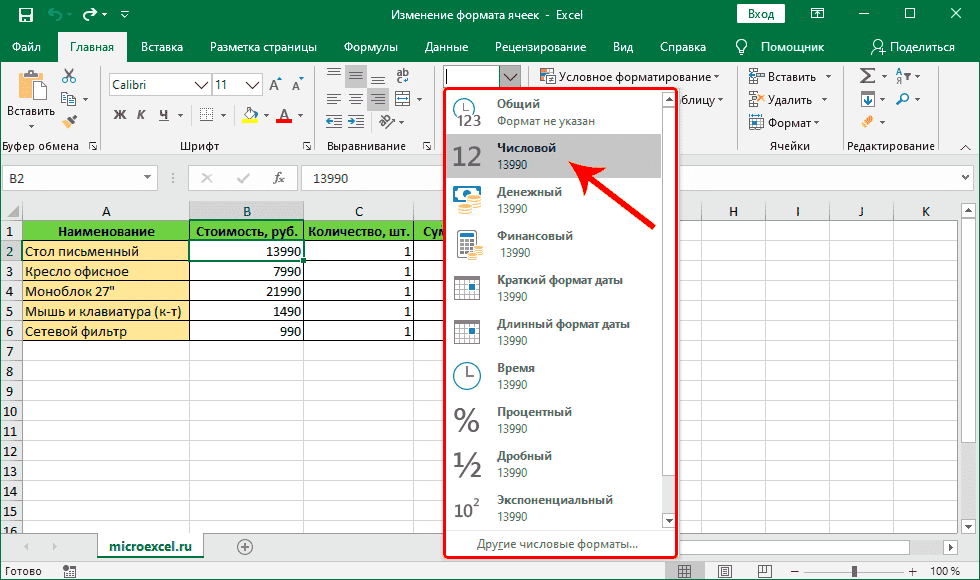Screen dimensions: 980x580
Task: Open the AutoSum function
Action: pos(868,74)
